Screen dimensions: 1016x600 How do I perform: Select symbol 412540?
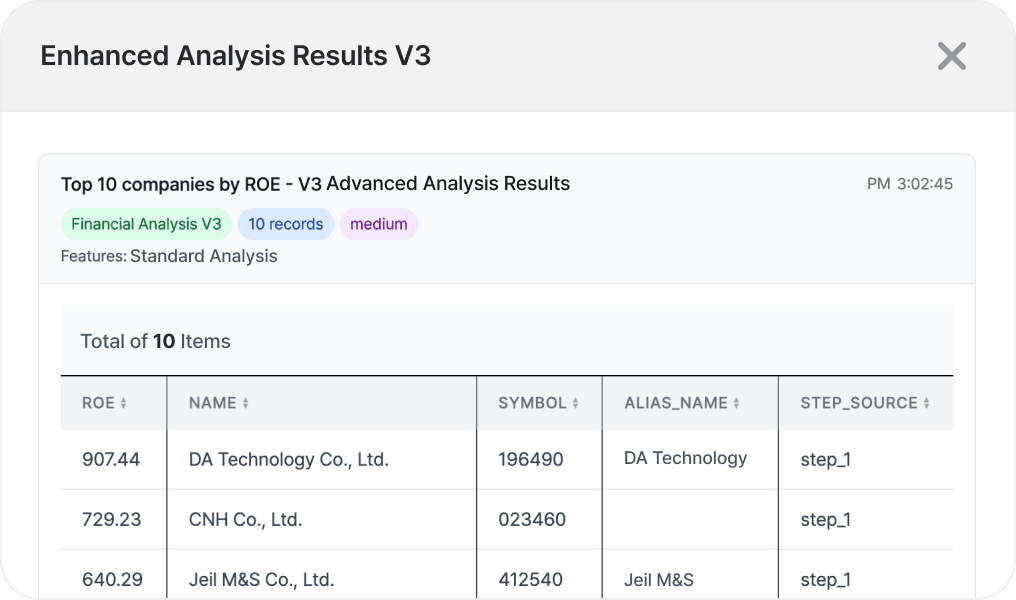(x=531, y=580)
